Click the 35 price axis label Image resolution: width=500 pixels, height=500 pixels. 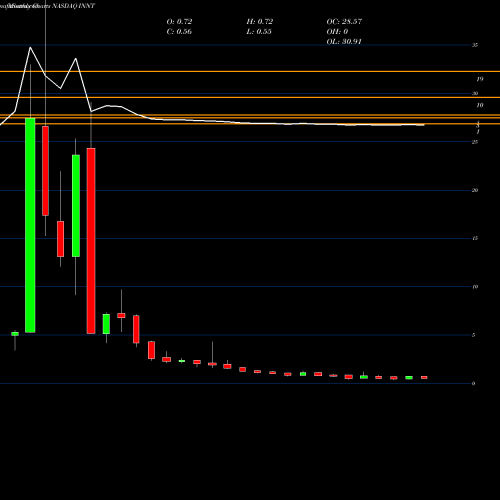475,45
